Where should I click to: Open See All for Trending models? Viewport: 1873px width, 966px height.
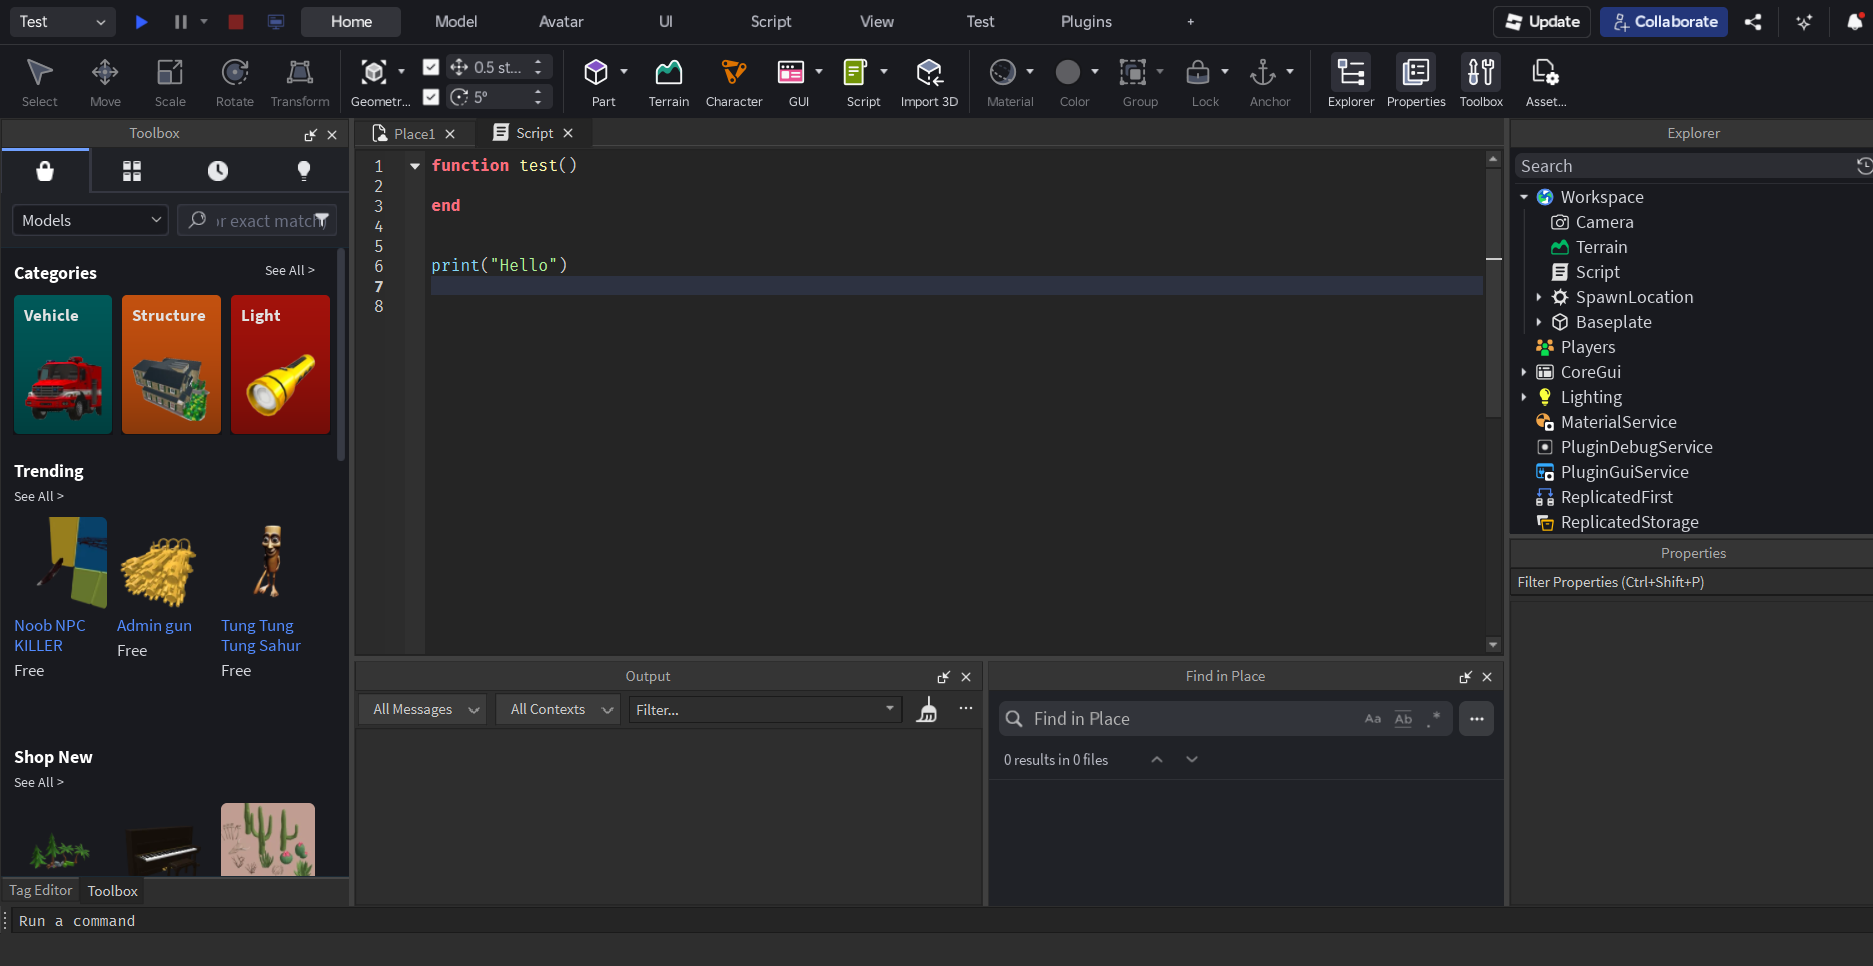[x=38, y=496]
